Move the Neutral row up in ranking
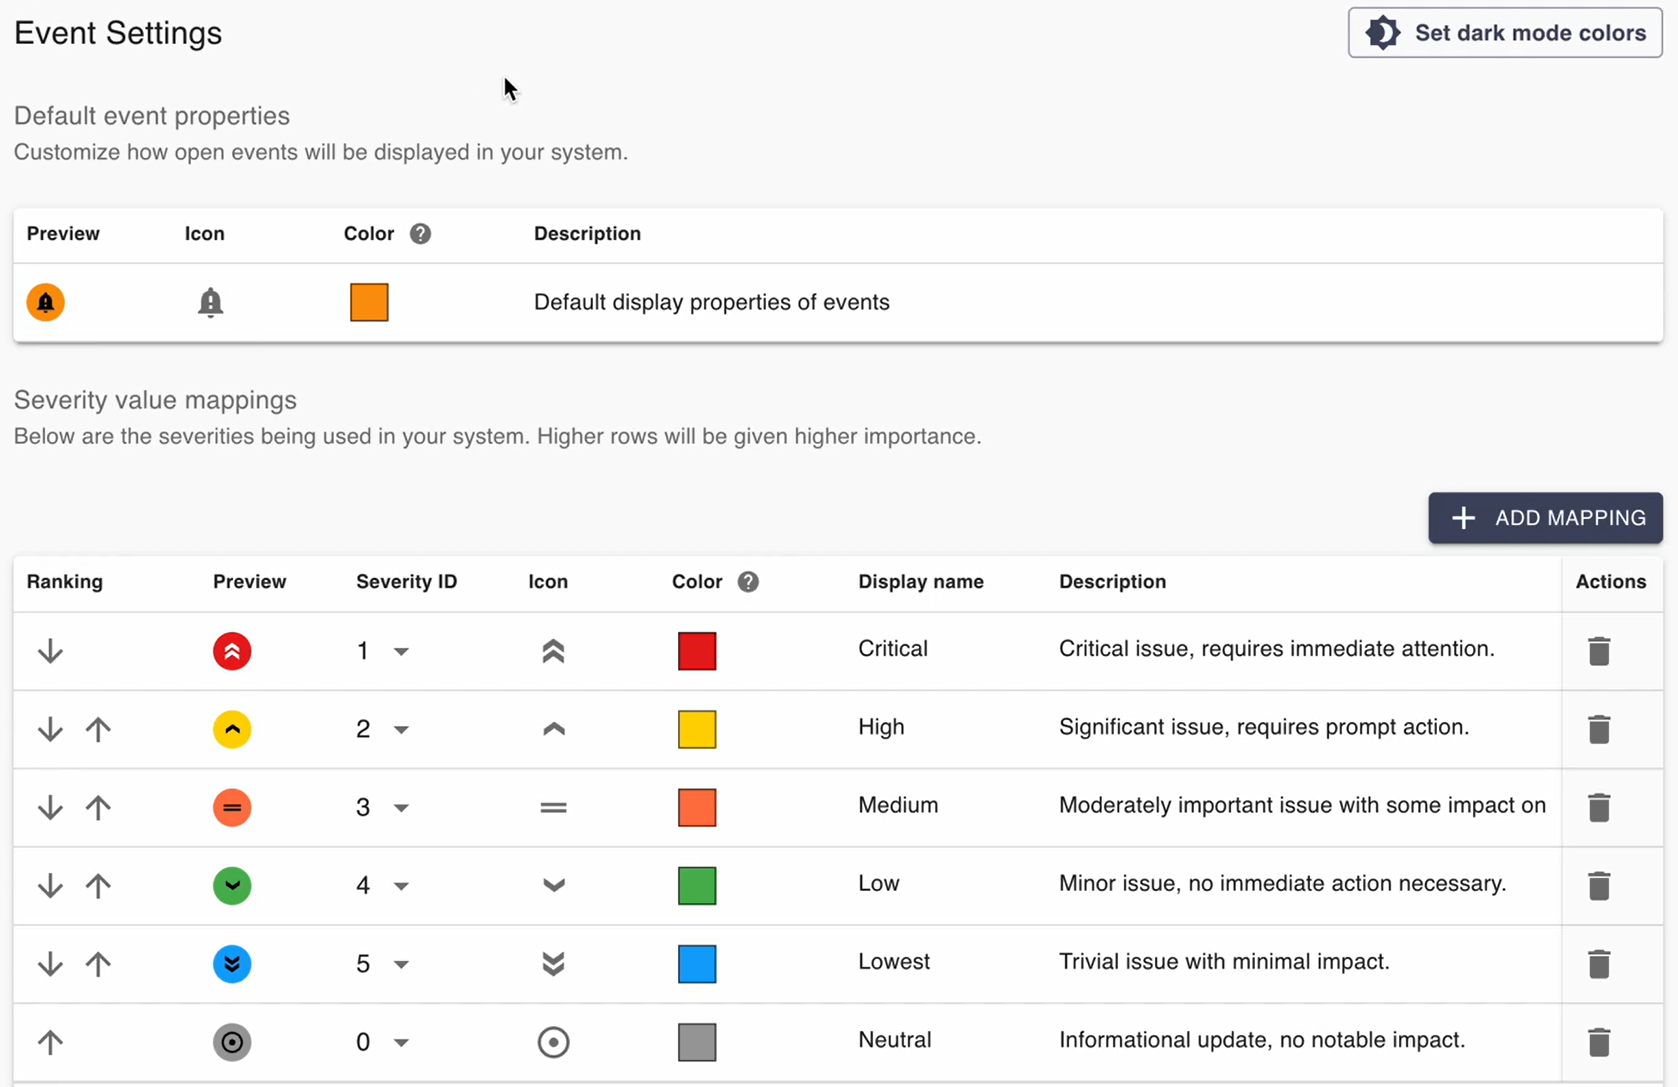 point(50,1042)
